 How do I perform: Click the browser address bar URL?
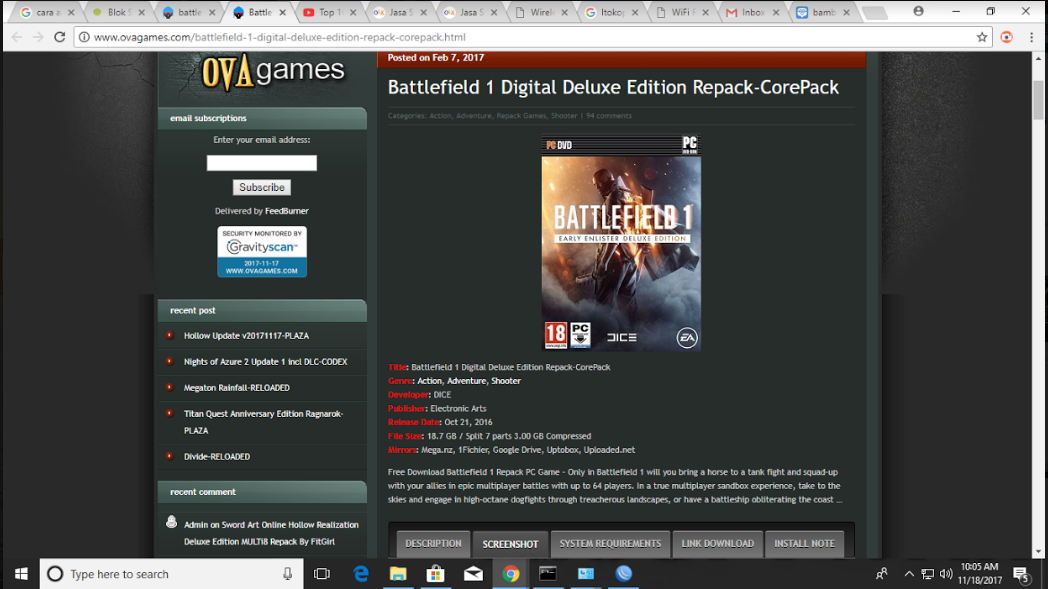pos(279,37)
